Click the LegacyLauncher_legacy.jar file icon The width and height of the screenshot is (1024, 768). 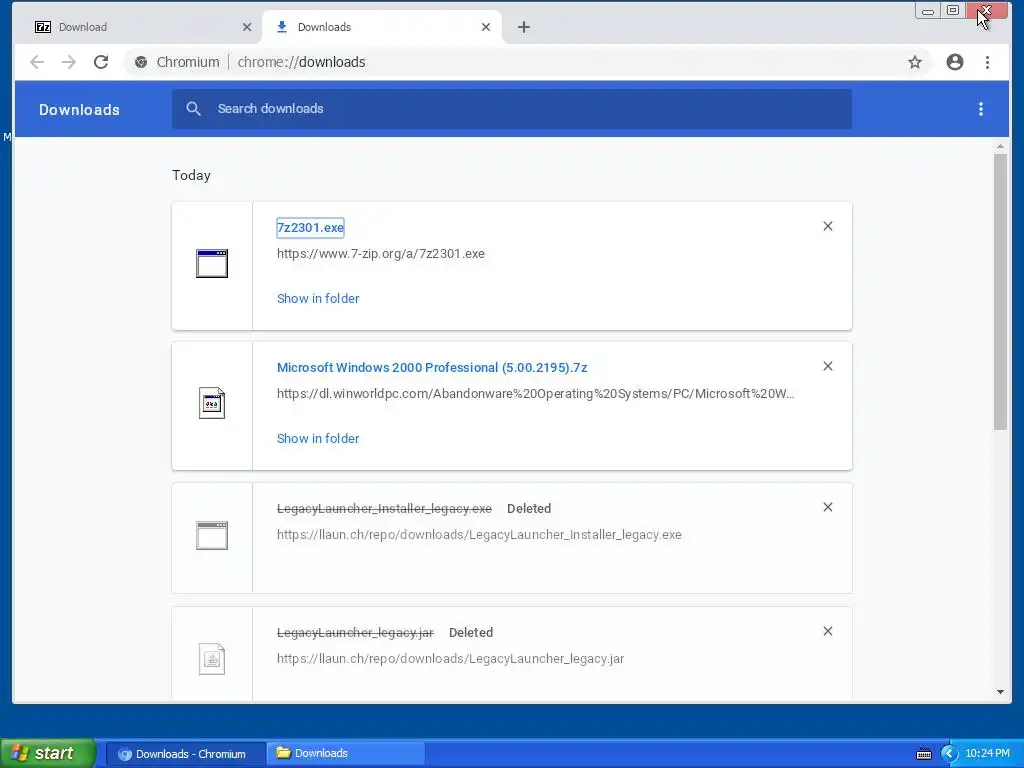[x=212, y=659]
